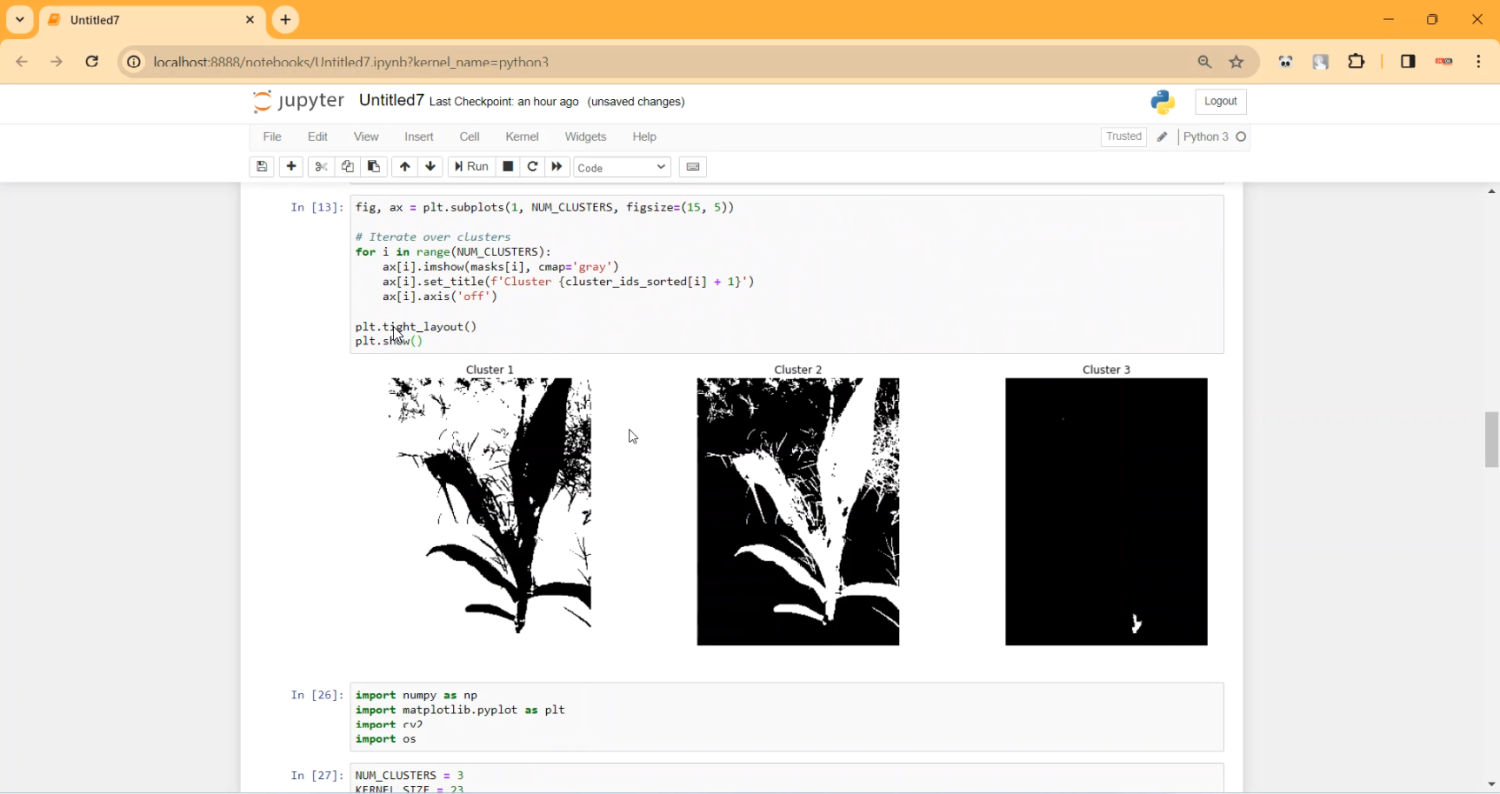Copy selected cells in the toolbar
Viewport: 1500px width, 794px height.
(347, 167)
